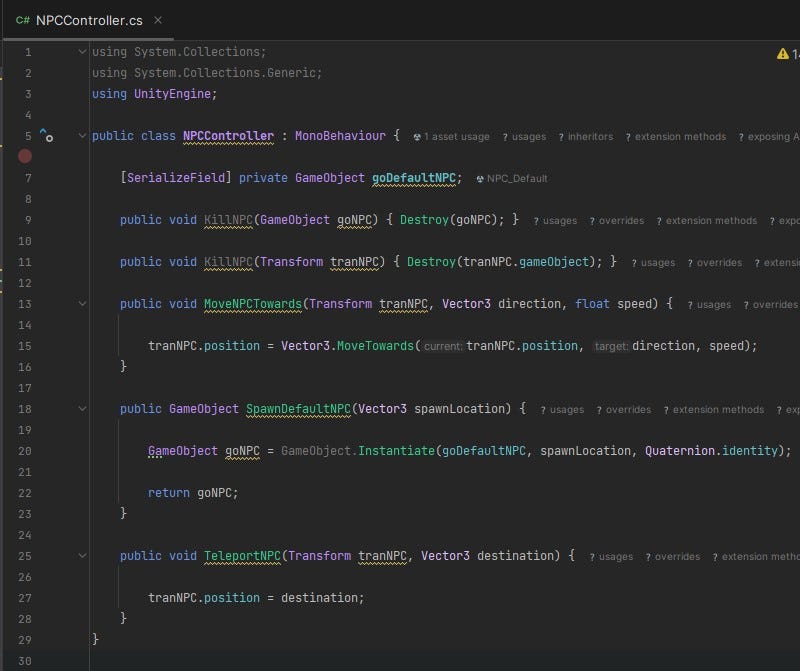Screen dimensions: 800x671
Task: Collapse the NPCController class fold on line 5
Action: tap(82, 136)
